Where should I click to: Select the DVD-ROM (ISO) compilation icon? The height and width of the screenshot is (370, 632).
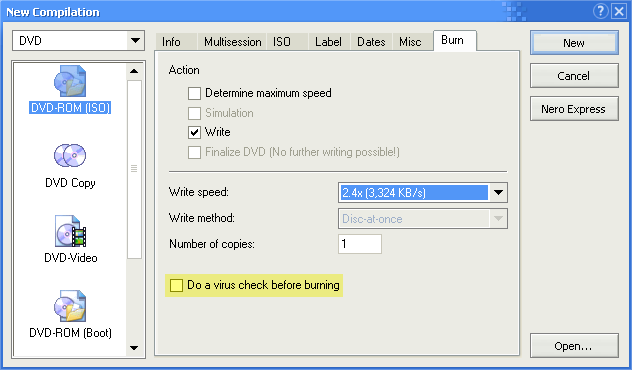70,81
